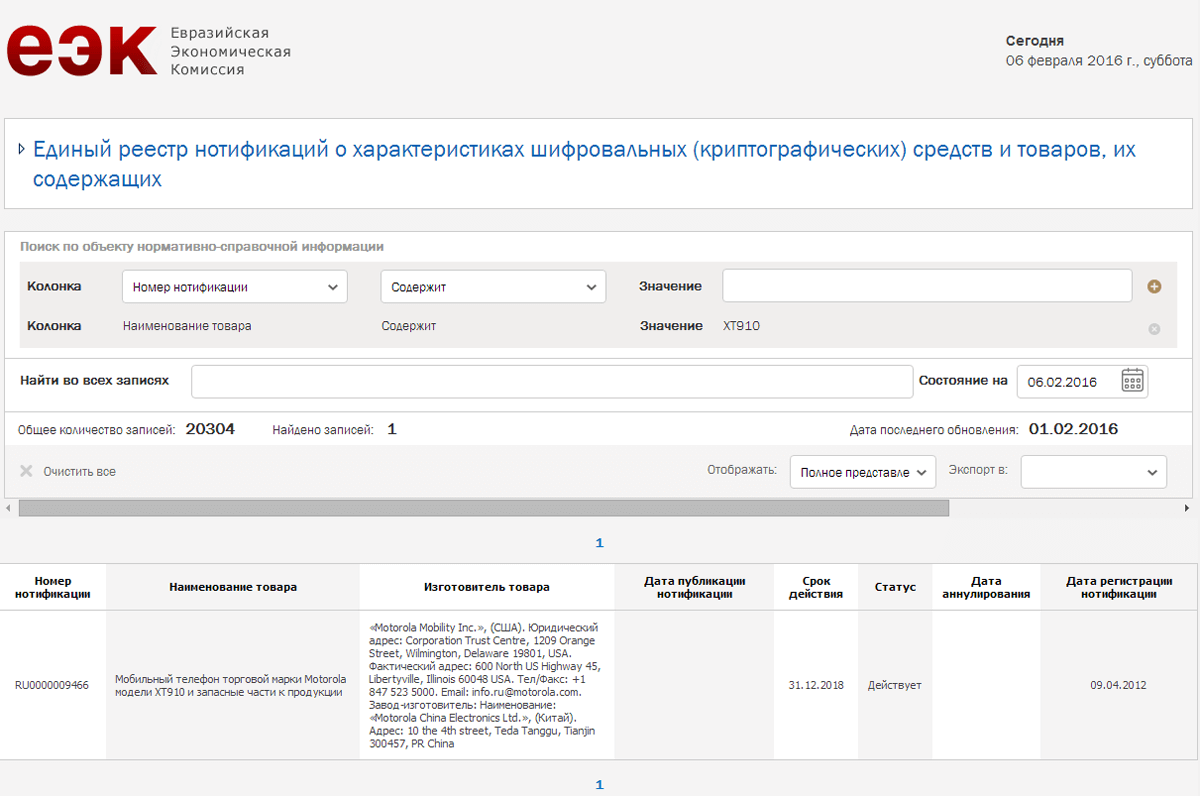Go to page 1 below the table
Screen dimensions: 1200x796
tap(600, 785)
